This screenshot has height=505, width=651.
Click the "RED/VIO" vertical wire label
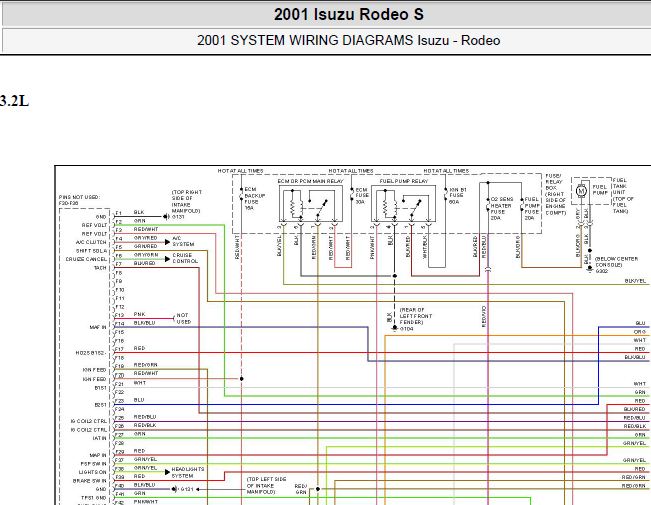(x=484, y=317)
